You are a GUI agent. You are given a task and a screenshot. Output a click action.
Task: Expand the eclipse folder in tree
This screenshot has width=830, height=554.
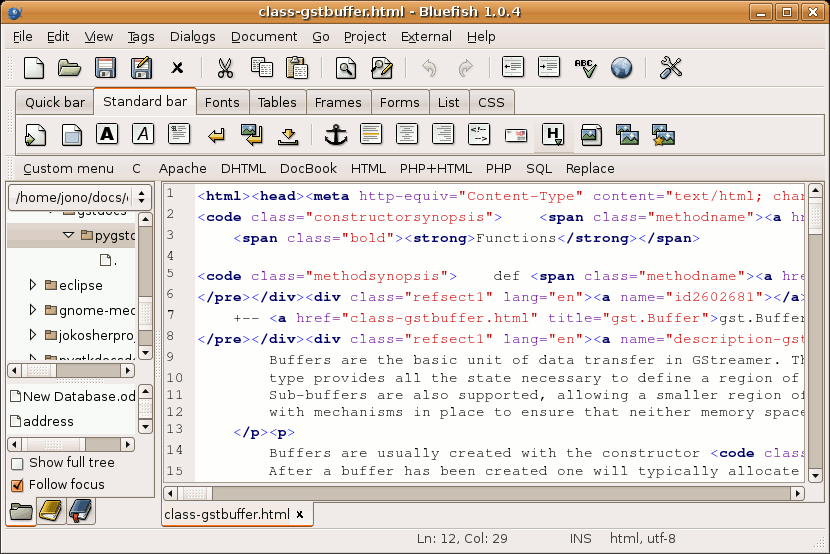(34, 286)
